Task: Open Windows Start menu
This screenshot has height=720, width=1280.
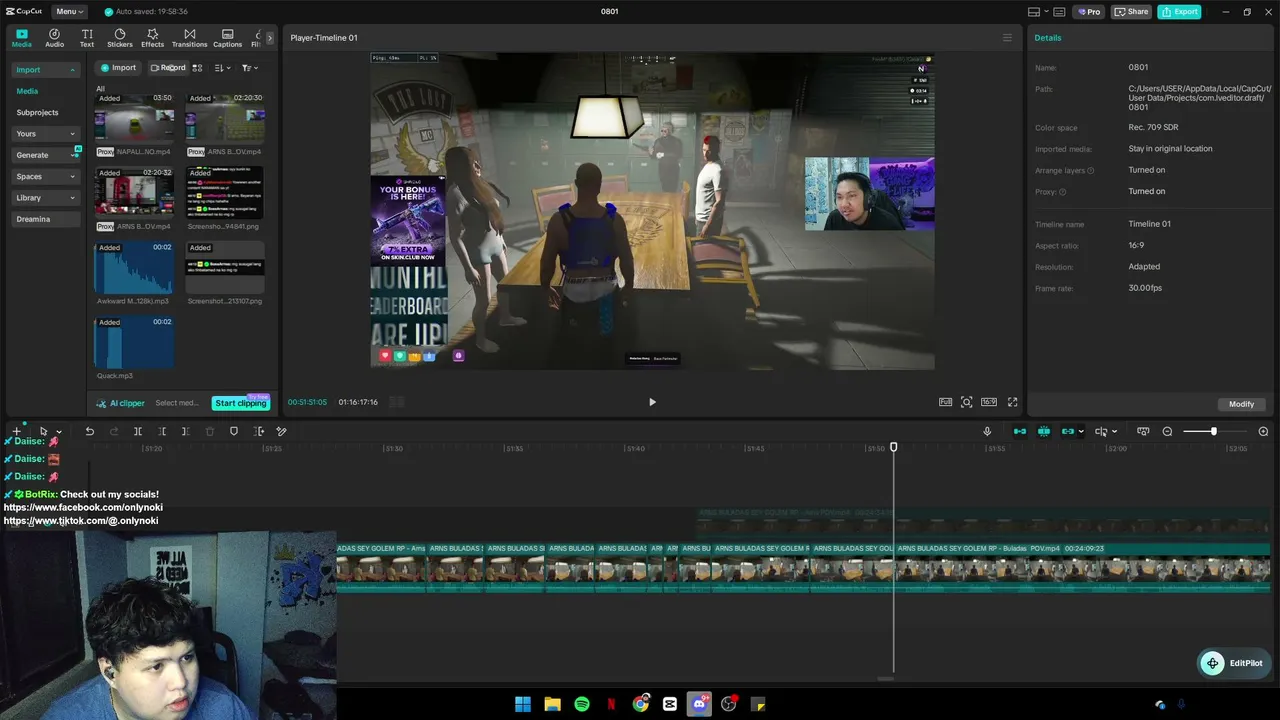Action: [523, 704]
